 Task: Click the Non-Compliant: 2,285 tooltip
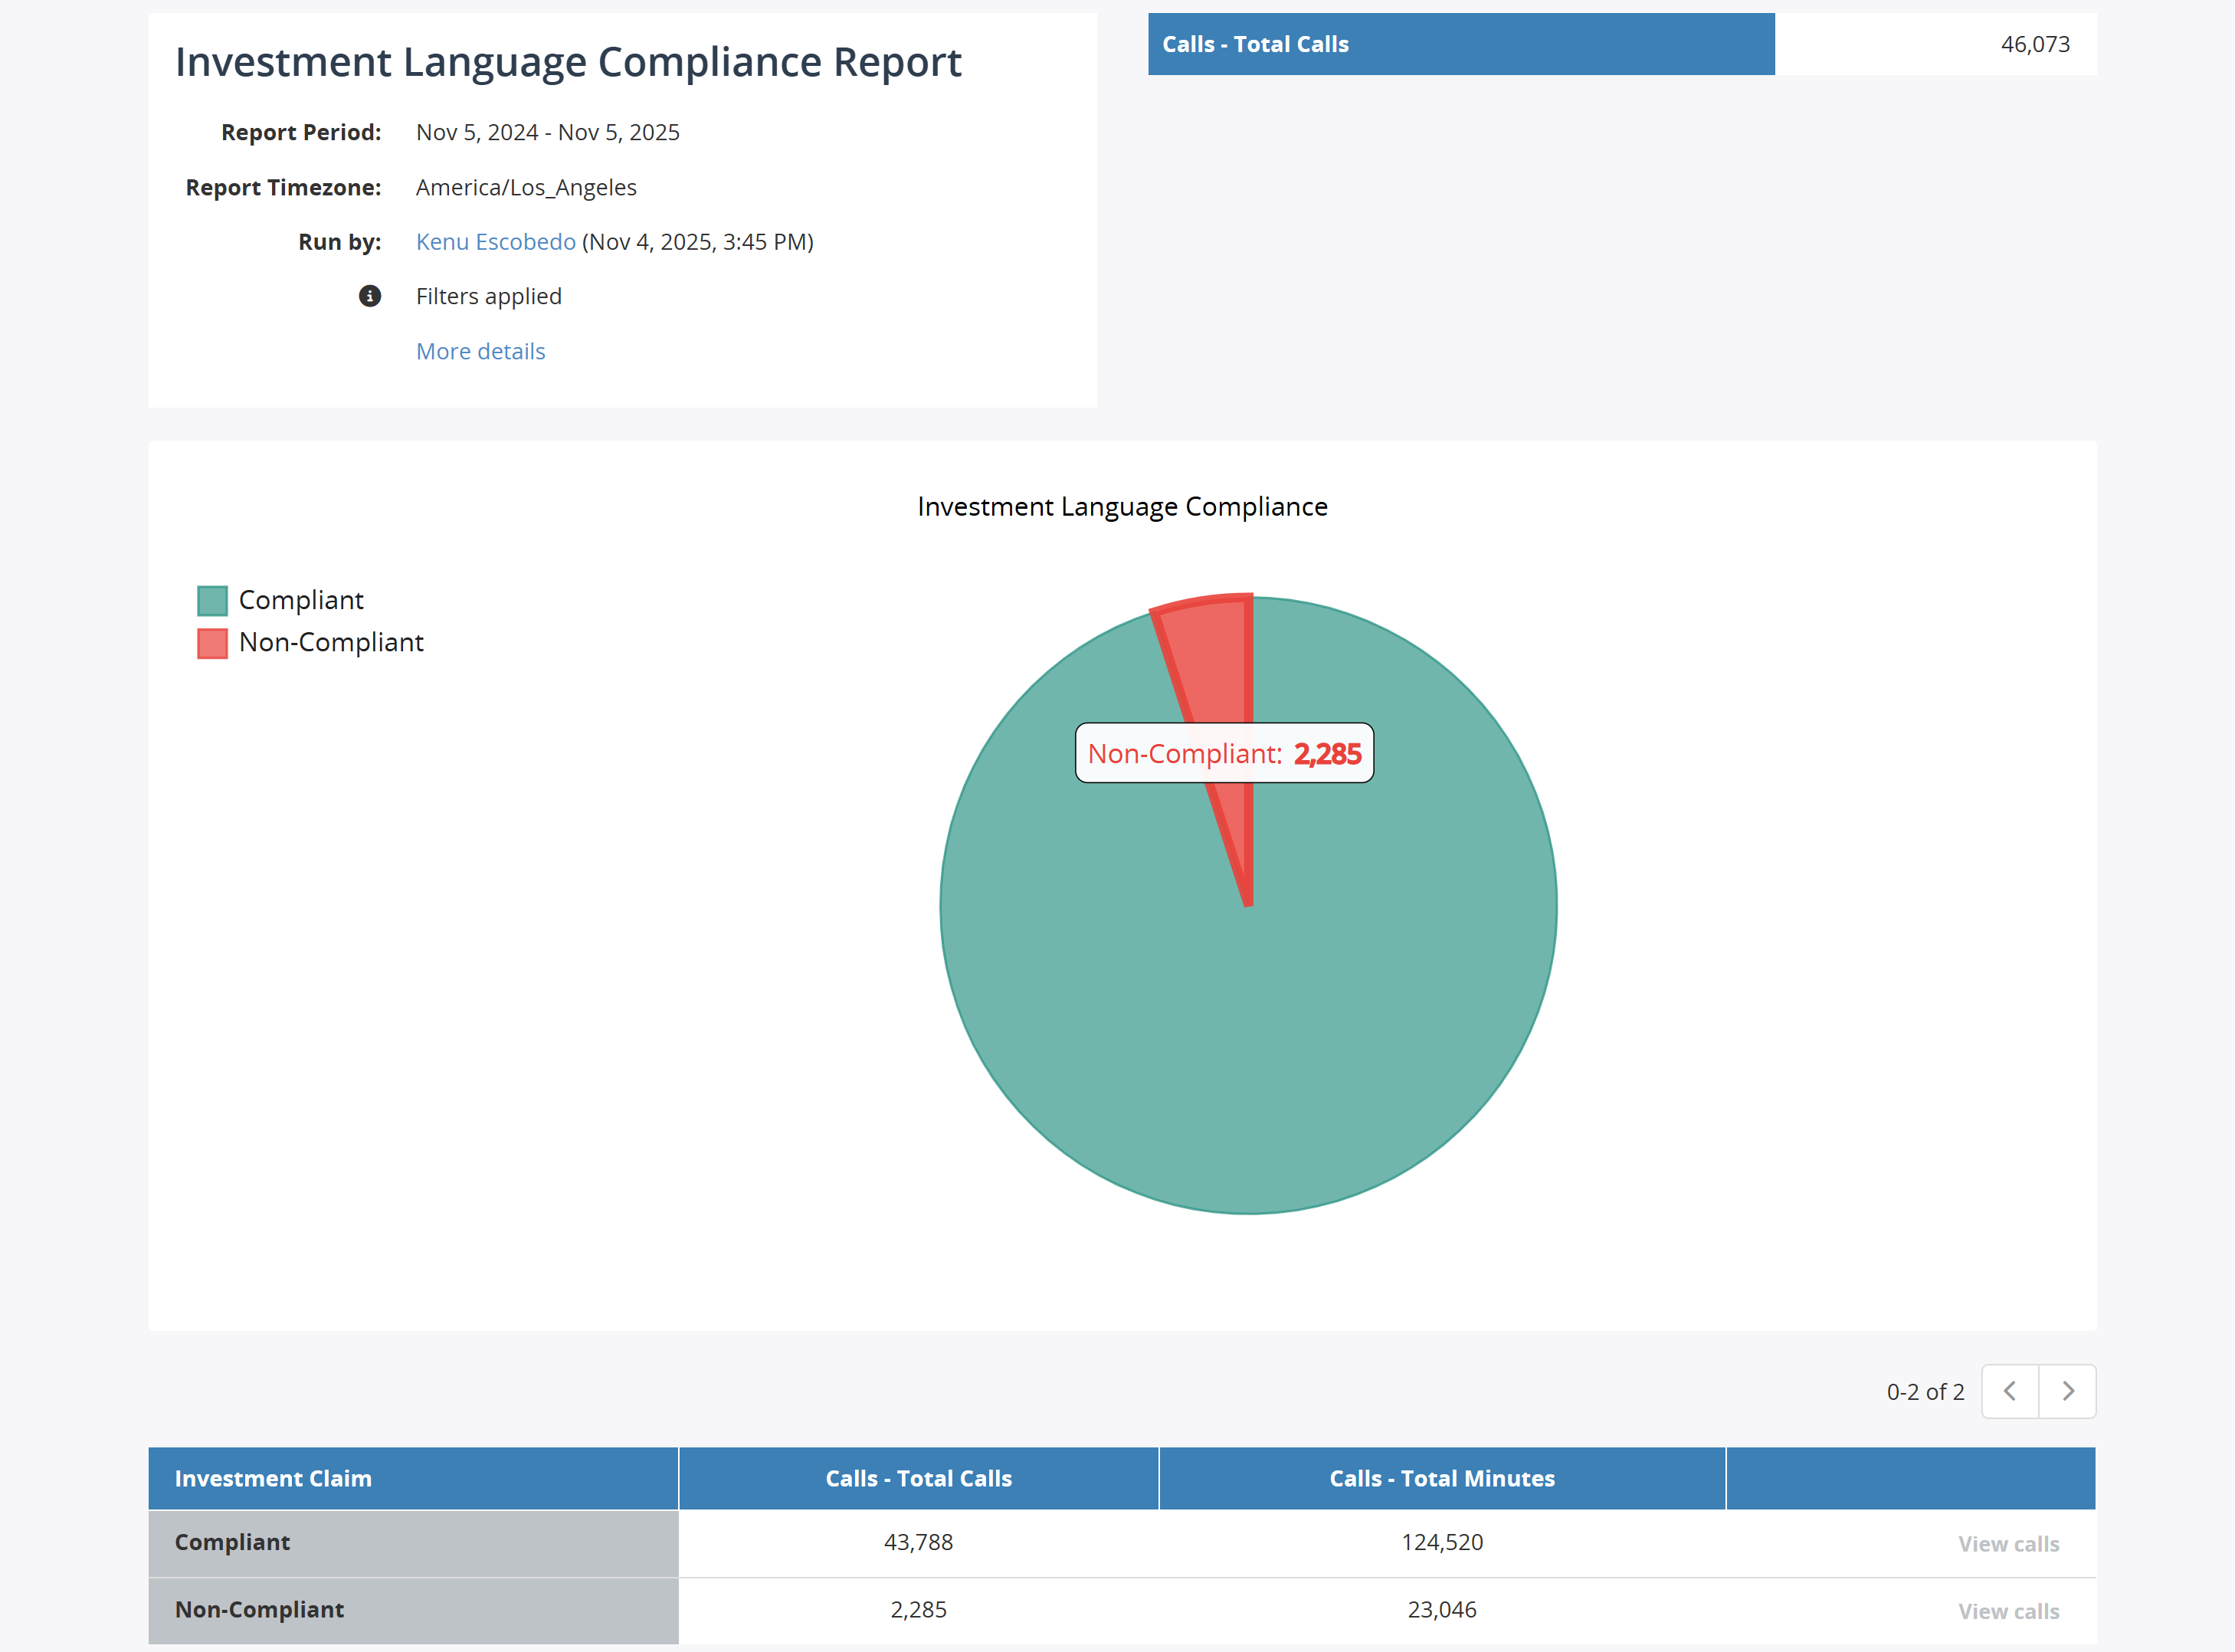[x=1224, y=753]
